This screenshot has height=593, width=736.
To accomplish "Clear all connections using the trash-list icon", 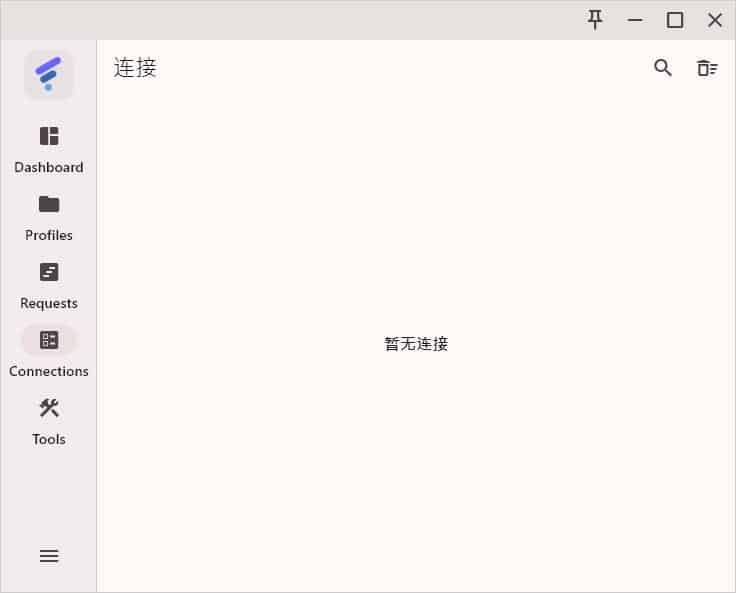I will [x=707, y=68].
